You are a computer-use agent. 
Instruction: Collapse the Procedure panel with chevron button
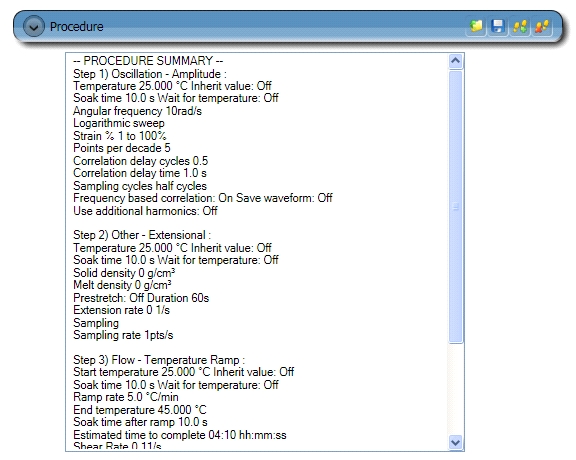pyautogui.click(x=34, y=27)
